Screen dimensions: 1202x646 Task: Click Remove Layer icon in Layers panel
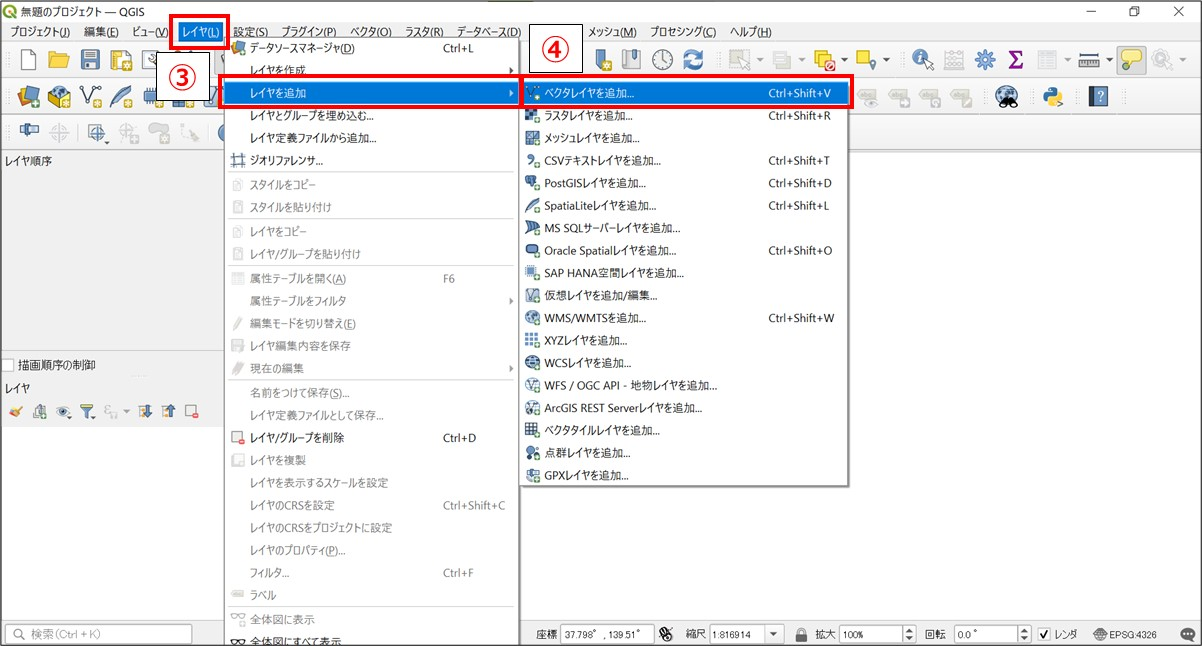click(192, 411)
